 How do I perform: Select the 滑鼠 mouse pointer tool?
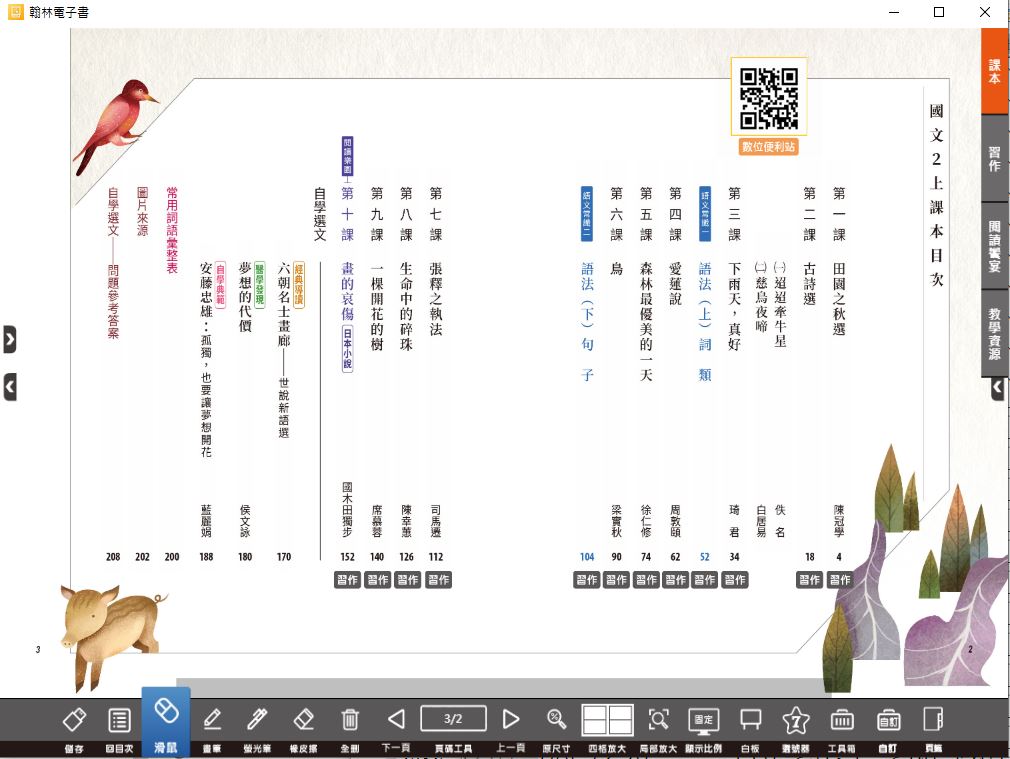coord(166,723)
